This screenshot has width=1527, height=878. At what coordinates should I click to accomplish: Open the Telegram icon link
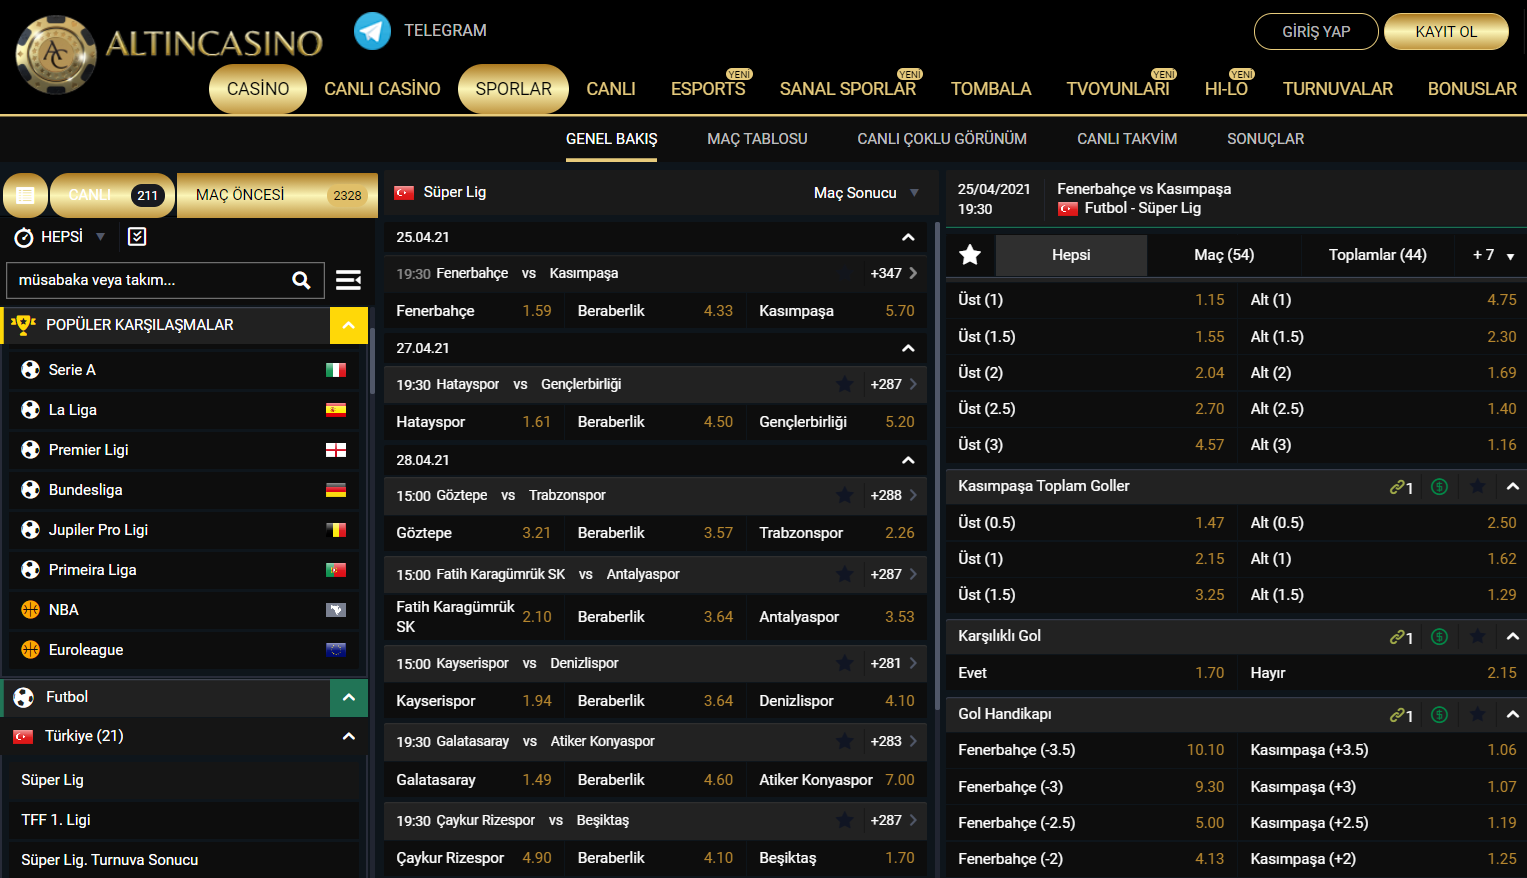(373, 31)
